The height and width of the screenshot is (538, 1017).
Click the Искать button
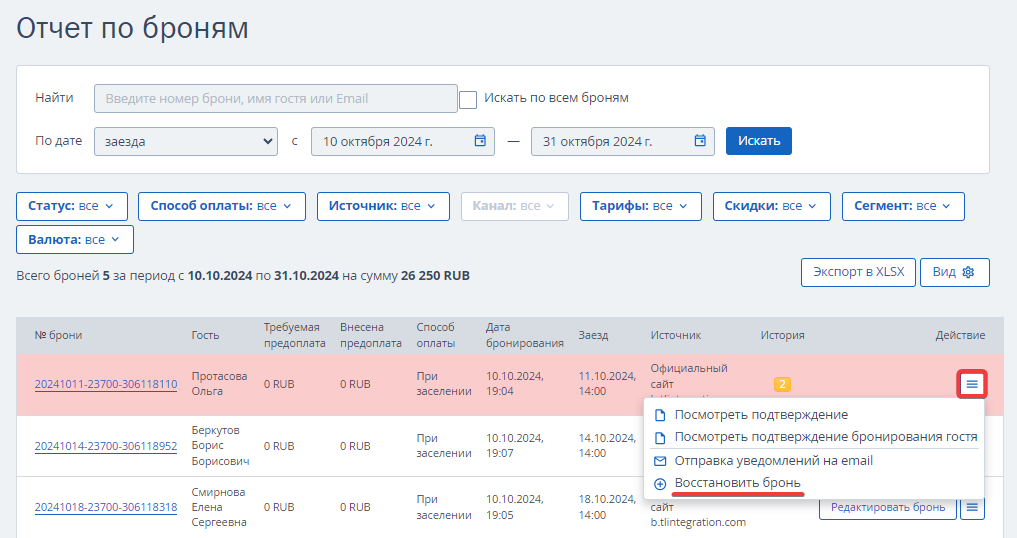(758, 141)
